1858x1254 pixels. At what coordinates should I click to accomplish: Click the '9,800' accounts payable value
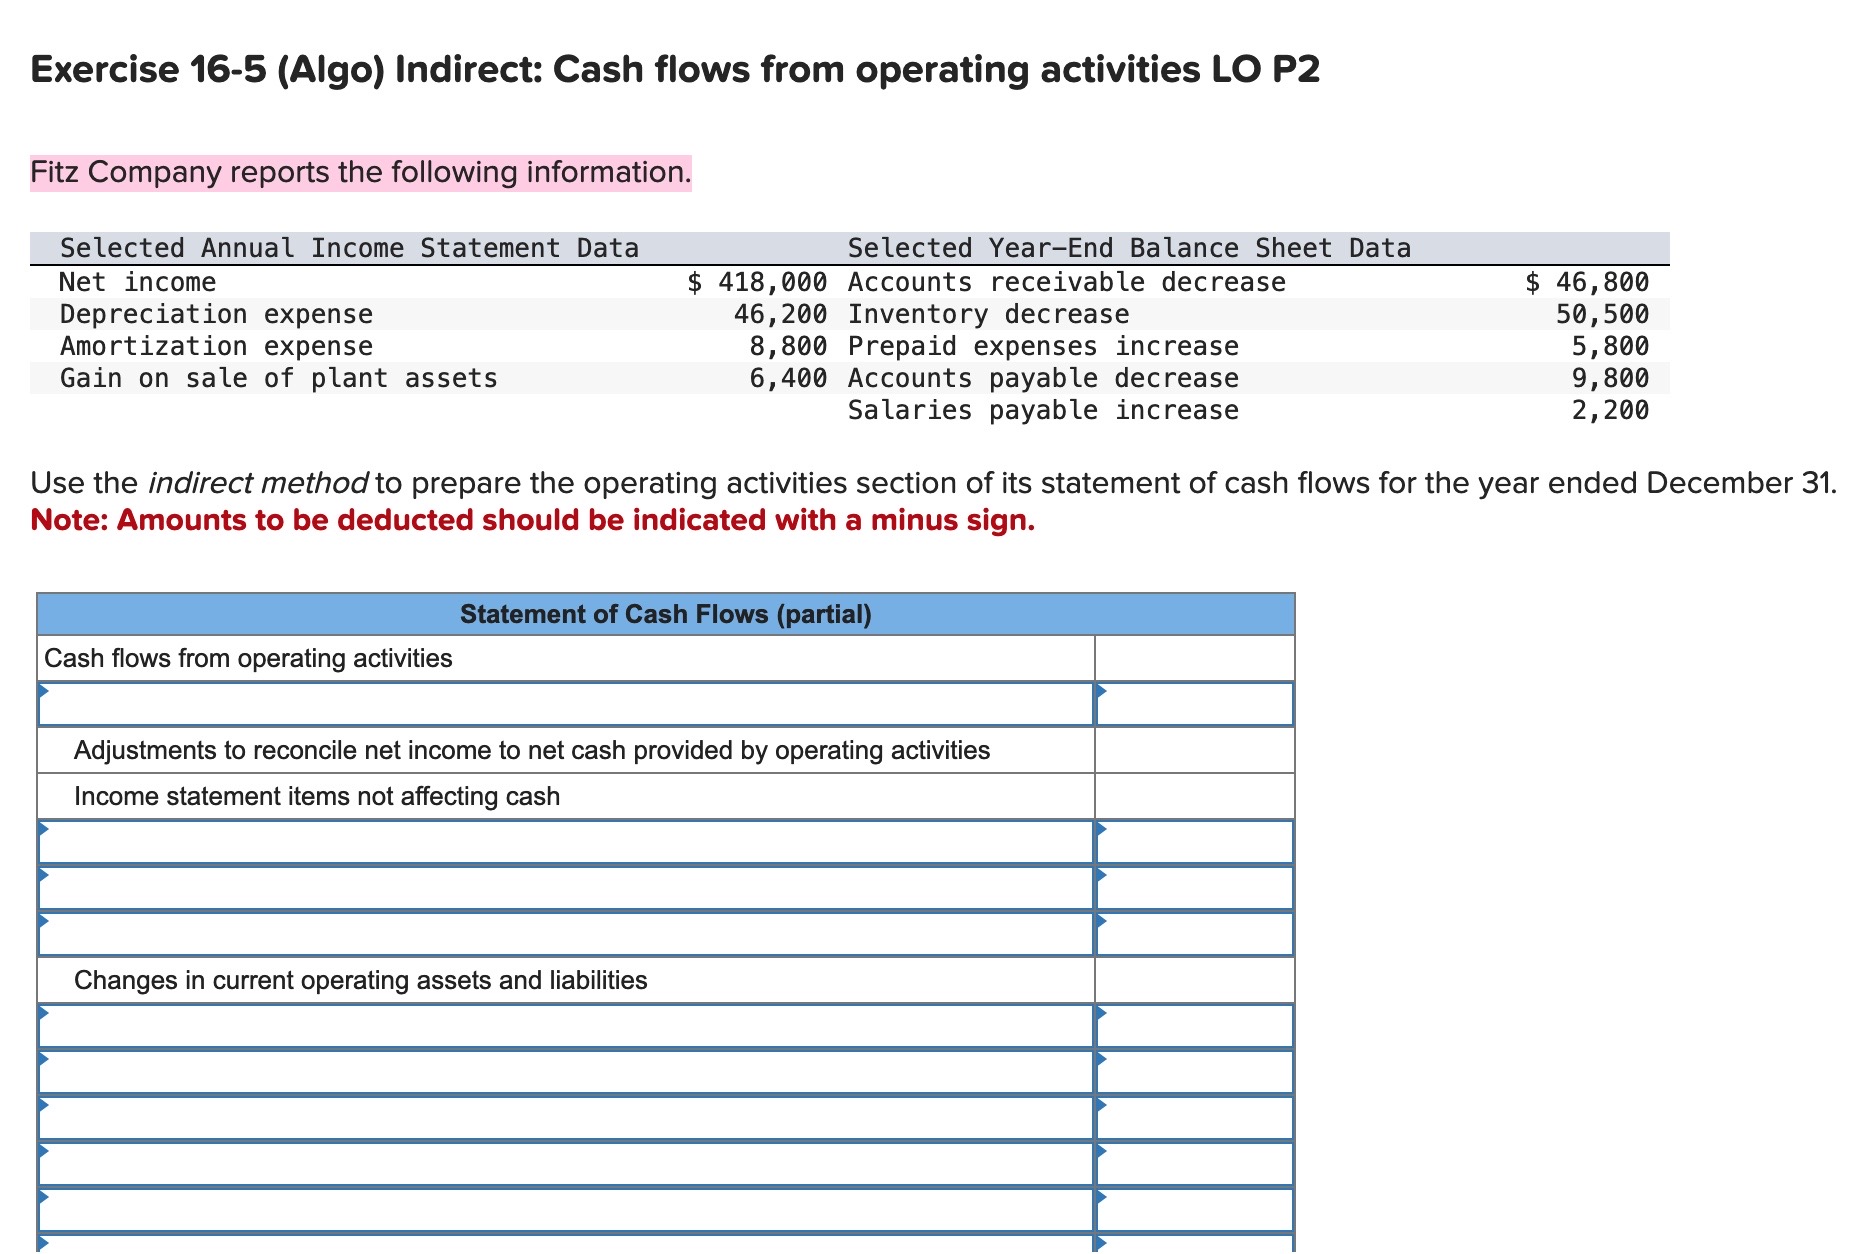(x=1611, y=378)
